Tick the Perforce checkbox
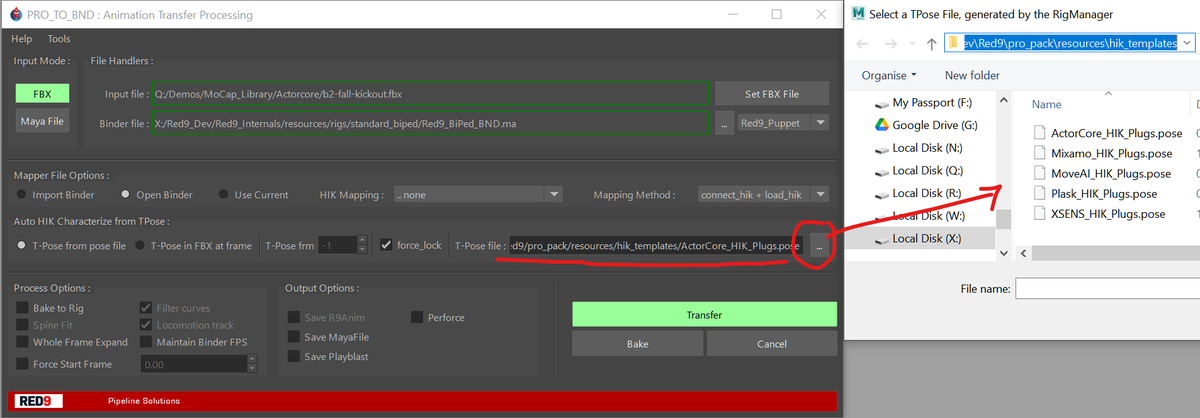1200x418 pixels. (417, 317)
